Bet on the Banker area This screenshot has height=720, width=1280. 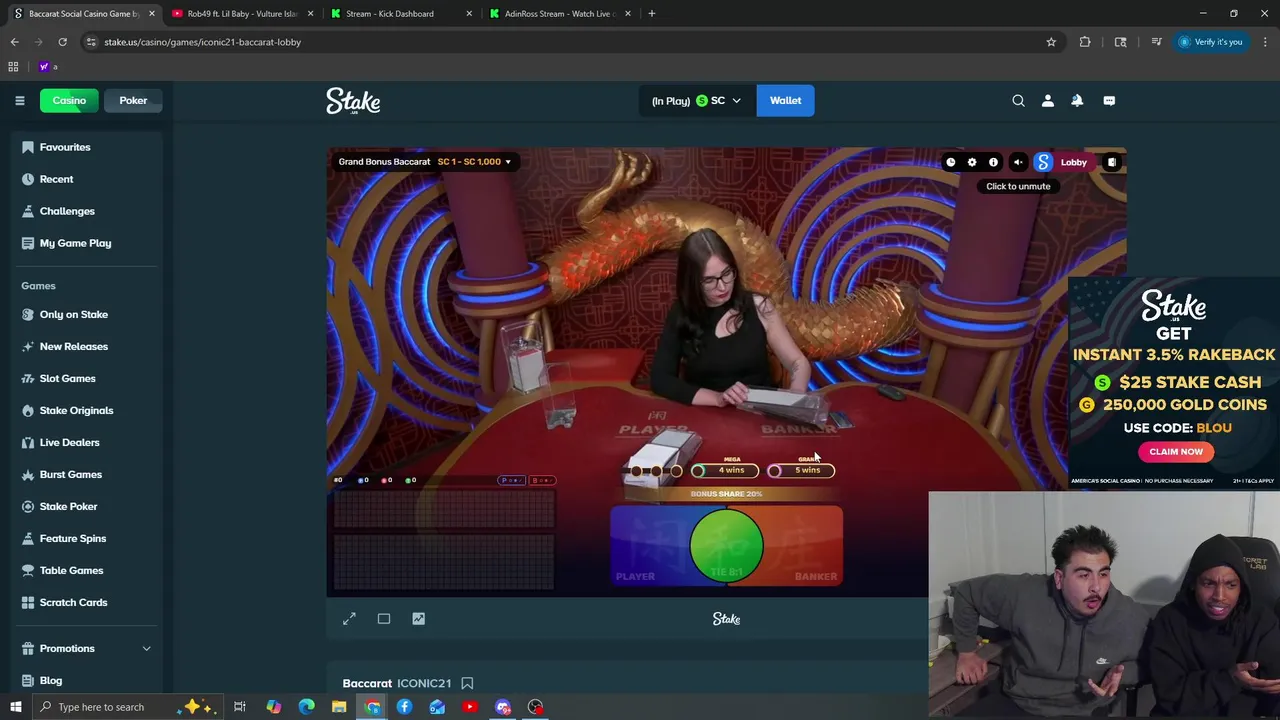click(x=806, y=545)
